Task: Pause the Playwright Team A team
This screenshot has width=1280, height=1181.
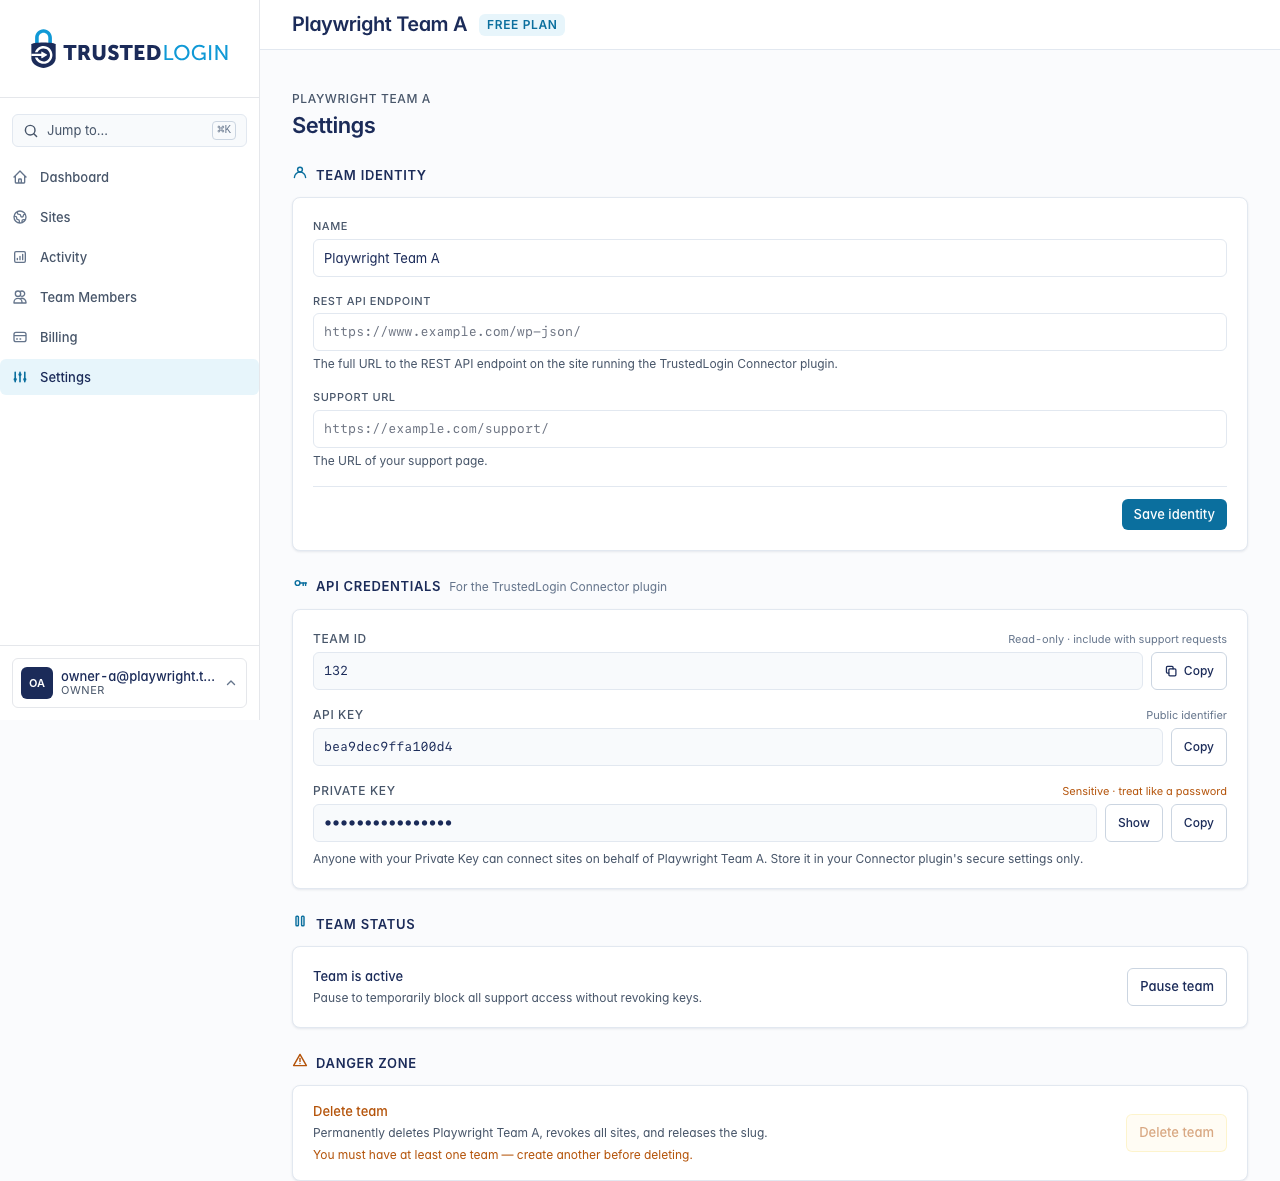Action: pos(1176,986)
